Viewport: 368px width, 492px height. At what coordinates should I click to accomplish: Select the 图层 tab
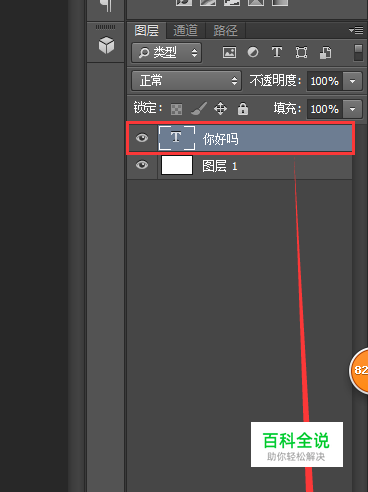pyautogui.click(x=147, y=31)
